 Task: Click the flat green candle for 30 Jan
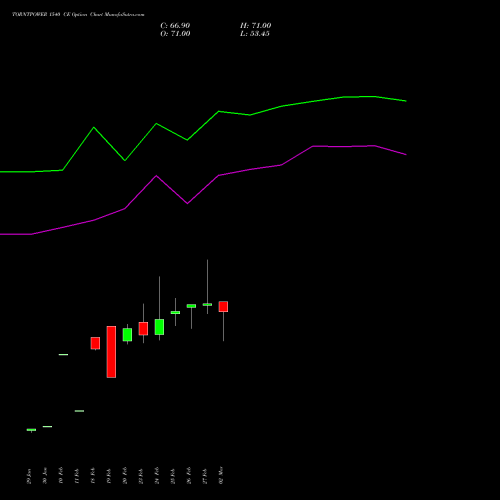(47, 426)
